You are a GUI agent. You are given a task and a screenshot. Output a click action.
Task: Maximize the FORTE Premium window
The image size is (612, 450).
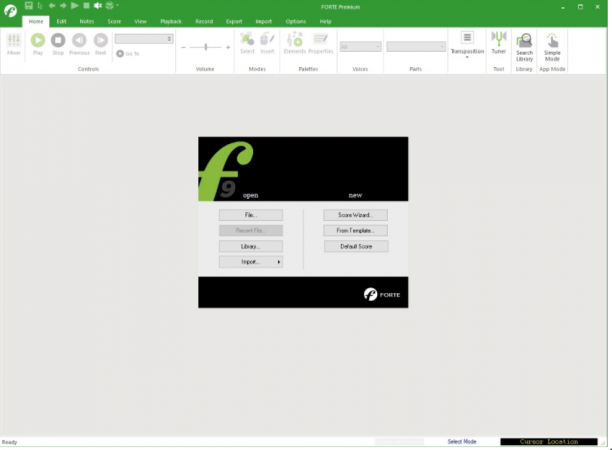coord(580,7)
